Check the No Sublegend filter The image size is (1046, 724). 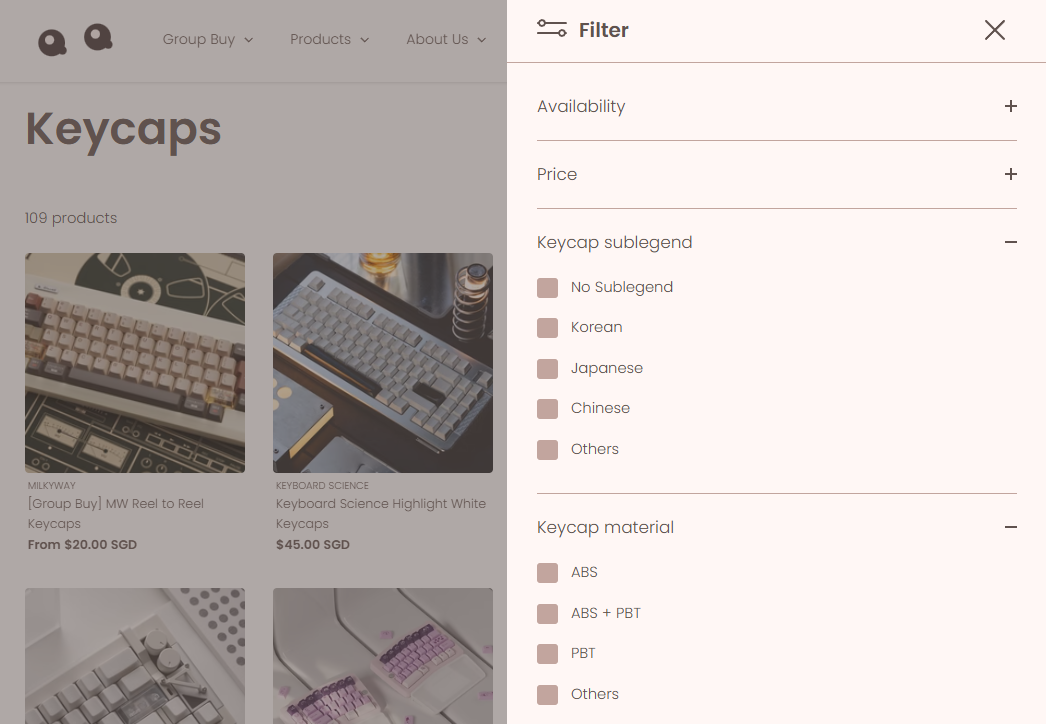547,287
